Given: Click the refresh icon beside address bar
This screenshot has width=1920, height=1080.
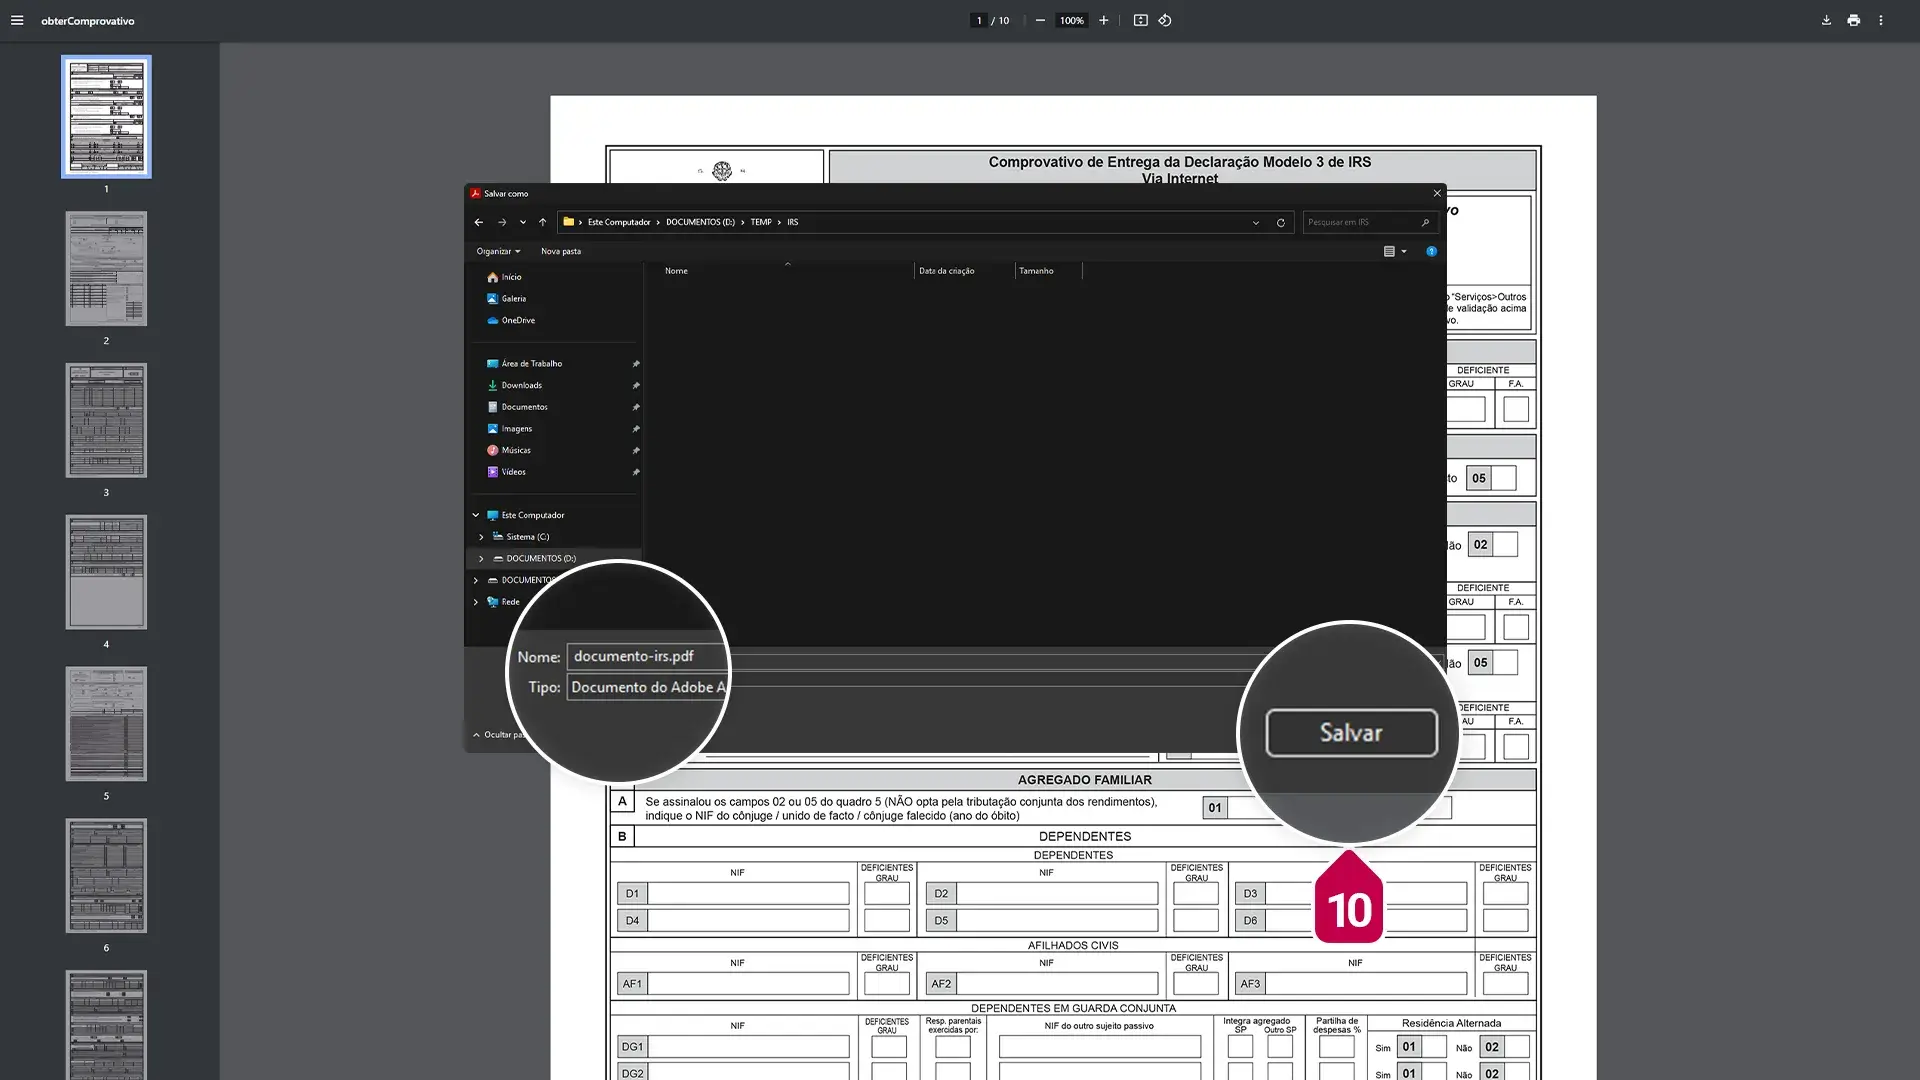Looking at the screenshot, I should 1280,222.
